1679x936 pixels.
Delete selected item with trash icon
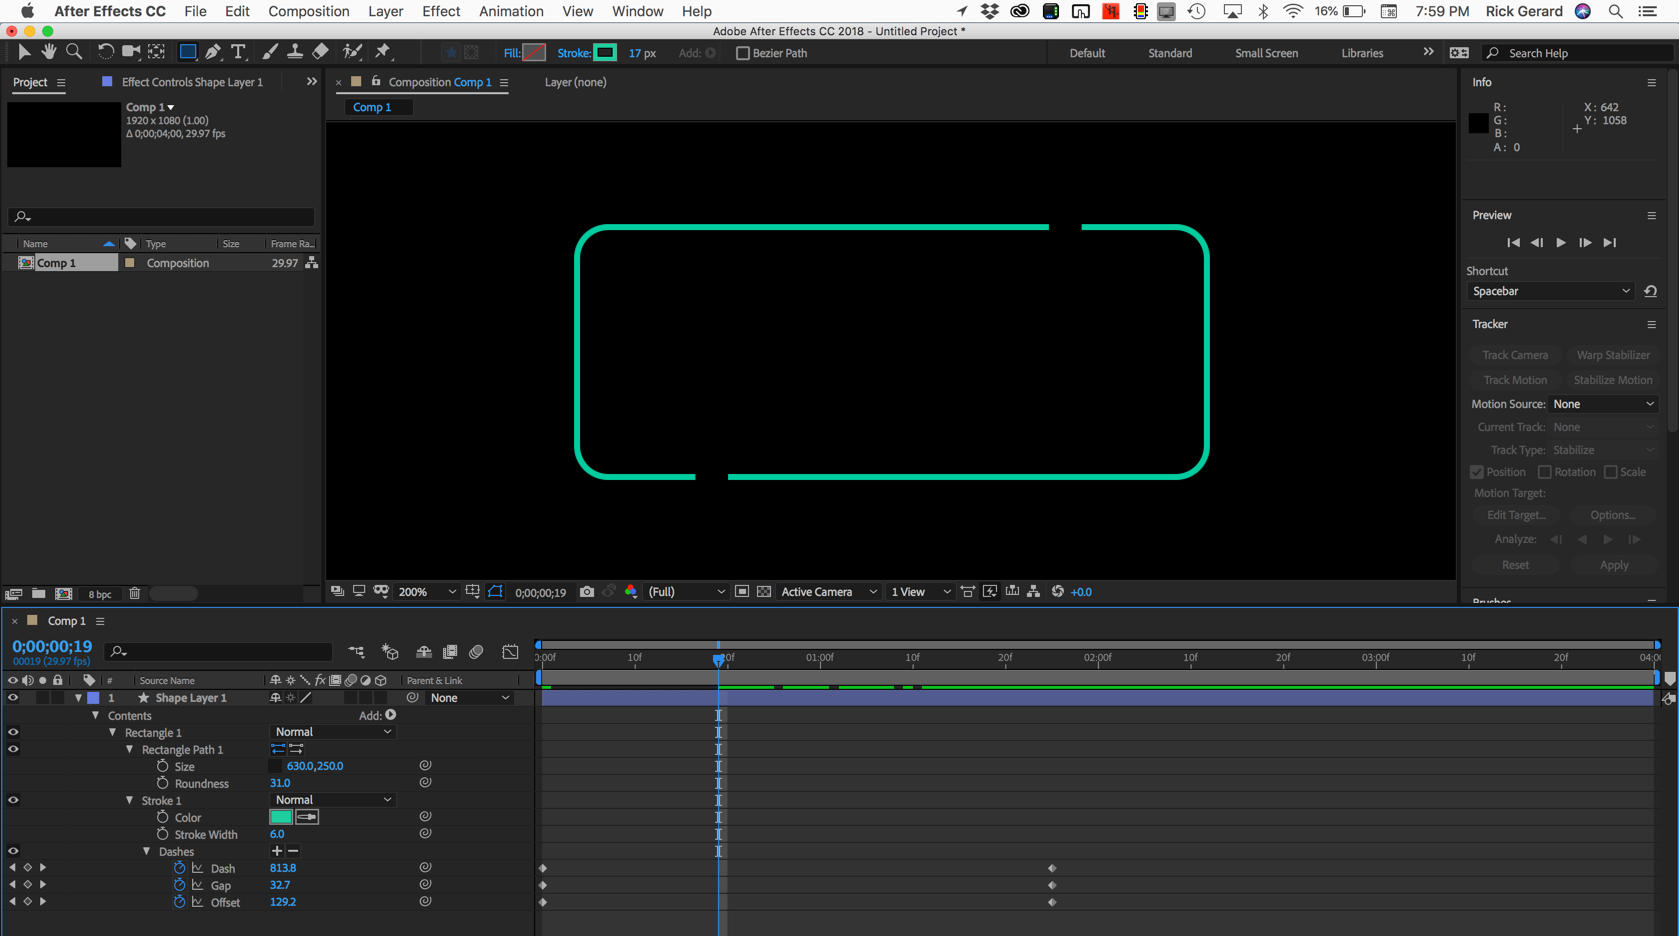[135, 594]
